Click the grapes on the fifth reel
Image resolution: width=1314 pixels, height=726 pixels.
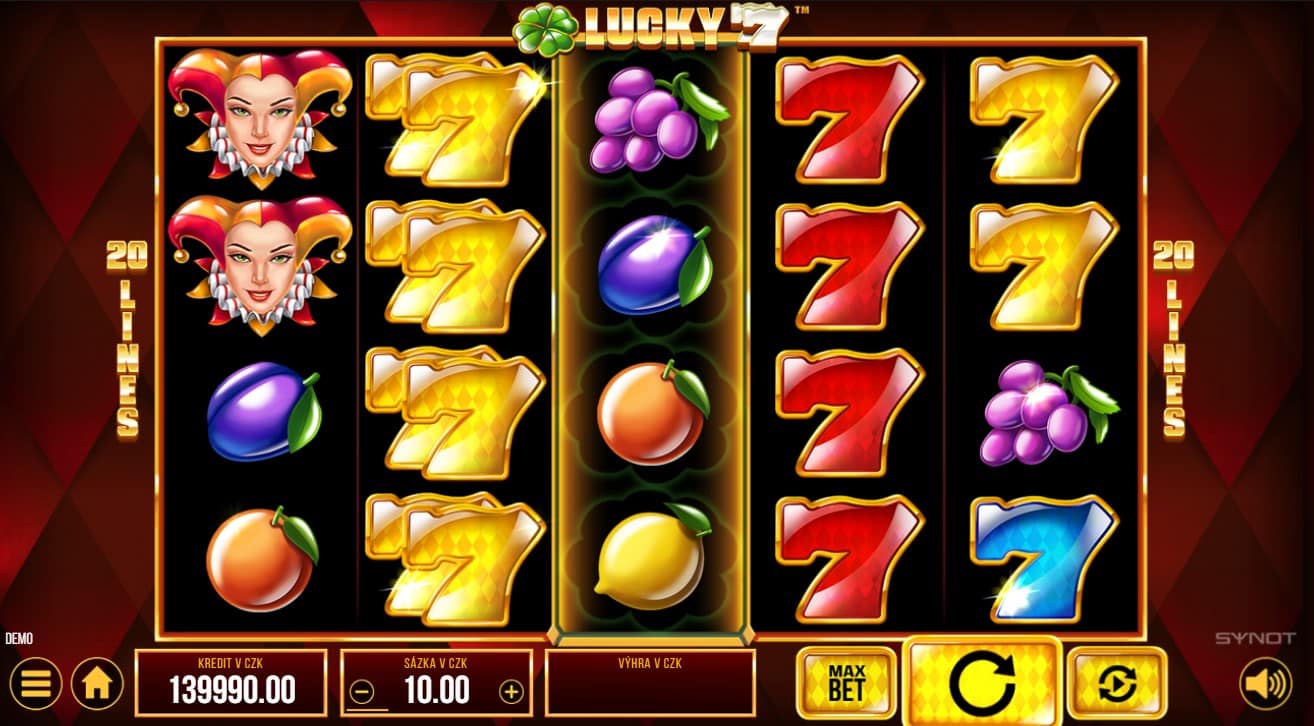click(1048, 412)
